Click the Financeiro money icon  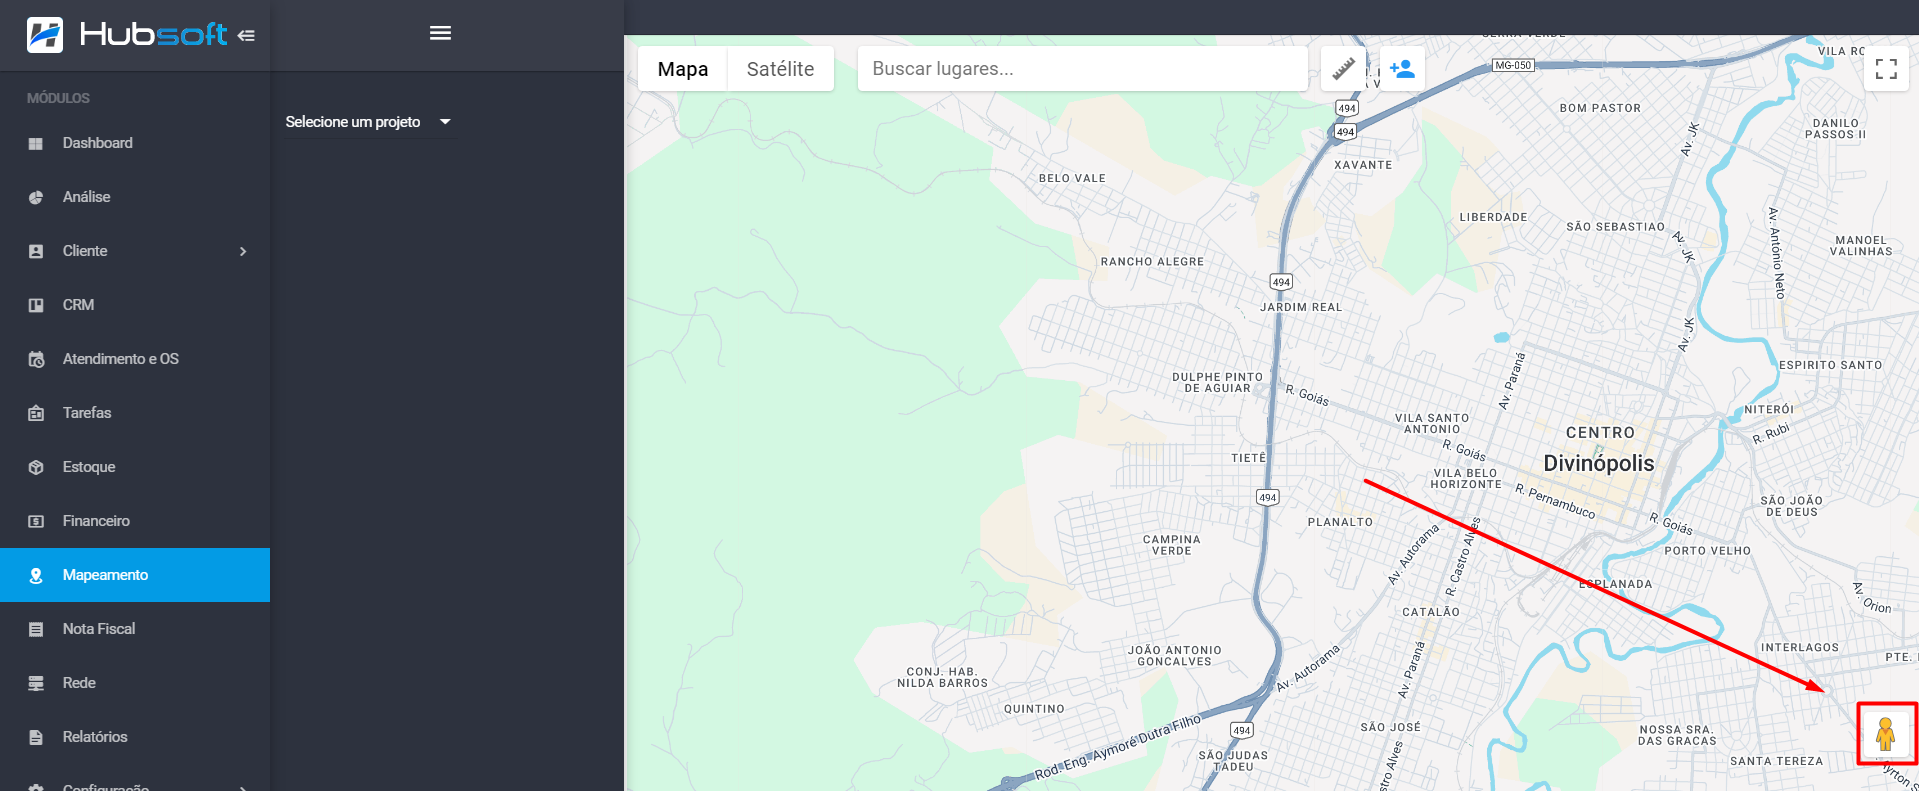coord(36,521)
